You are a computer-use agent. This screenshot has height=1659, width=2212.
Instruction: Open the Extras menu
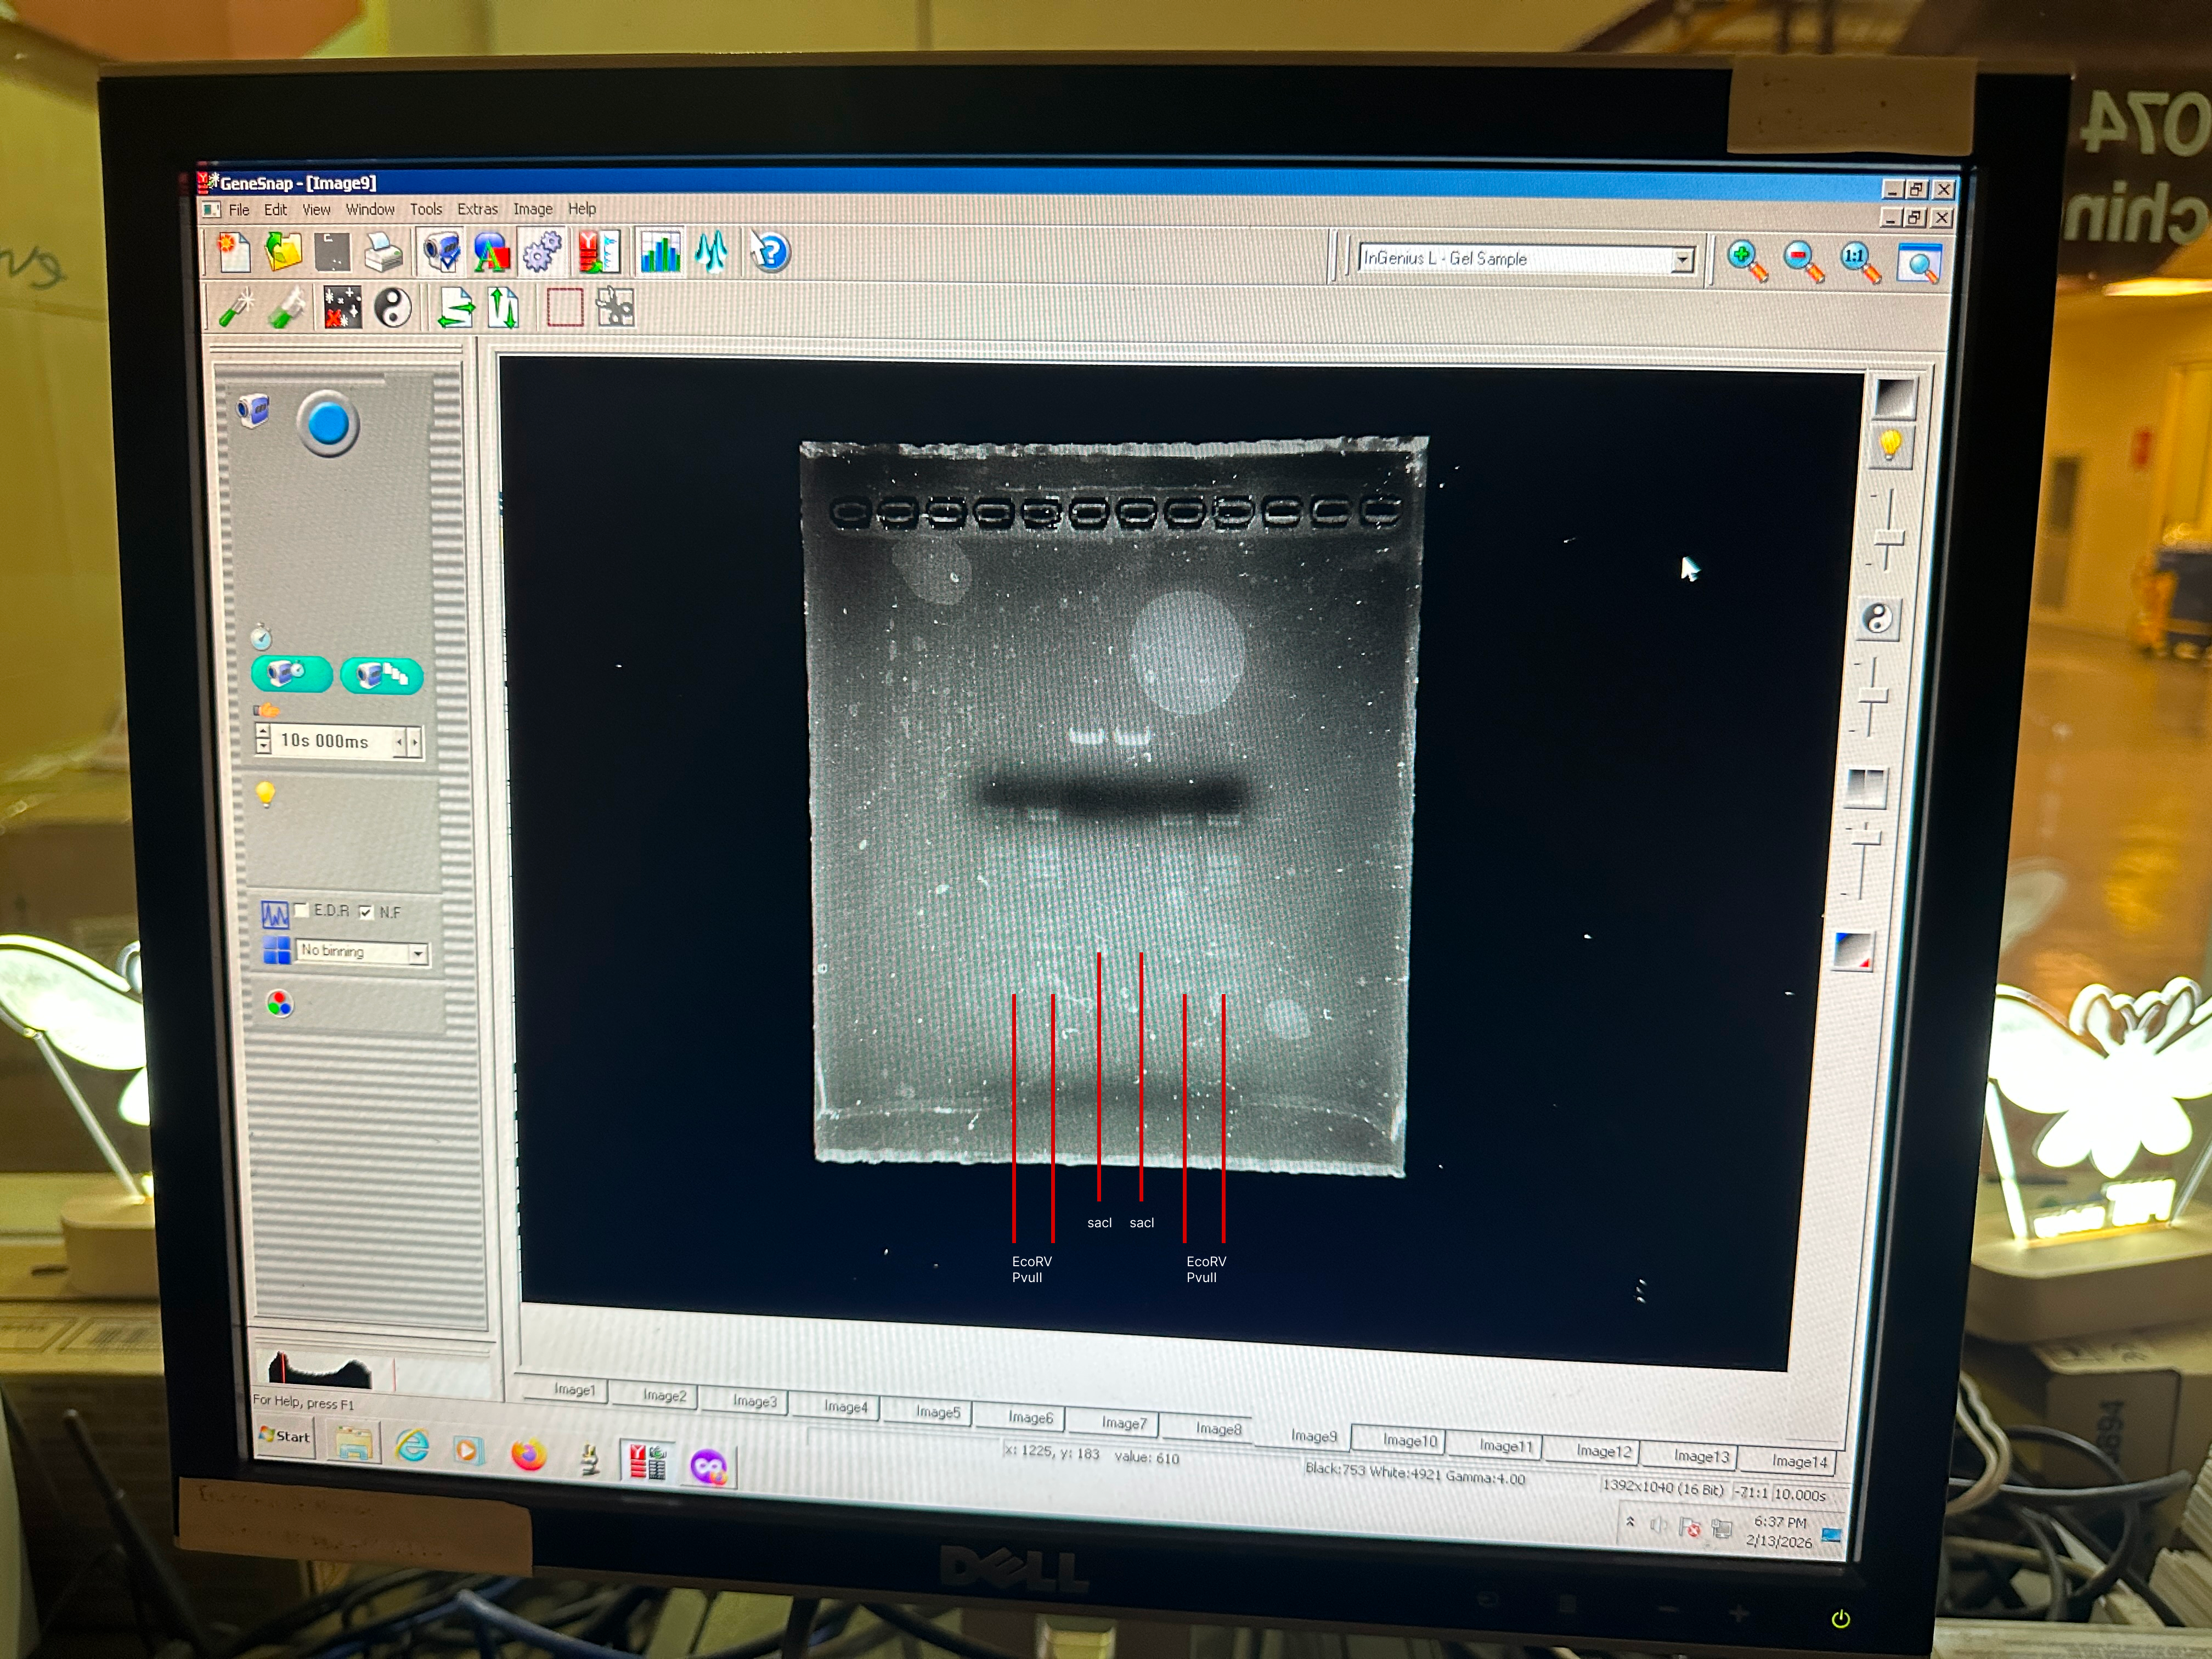click(477, 209)
